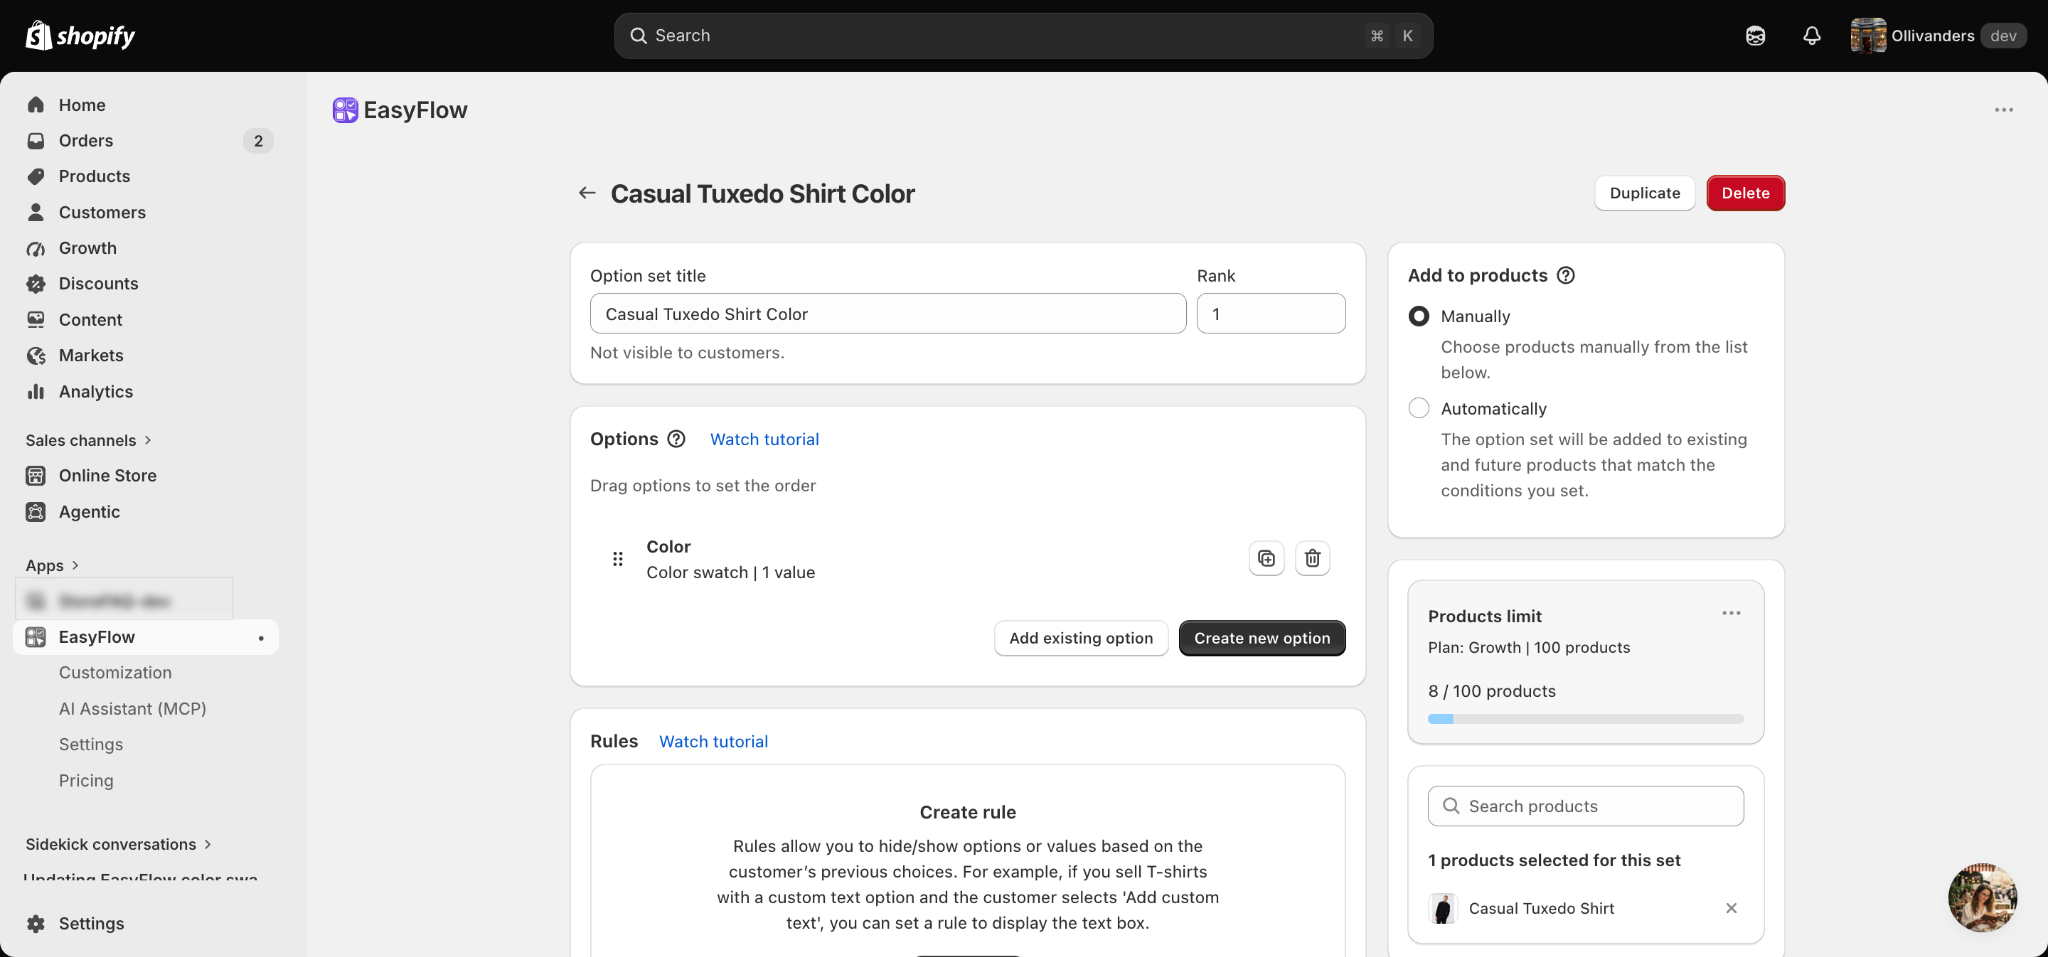The width and height of the screenshot is (2048, 957).
Task: Click the Duplicate button
Action: click(1645, 193)
